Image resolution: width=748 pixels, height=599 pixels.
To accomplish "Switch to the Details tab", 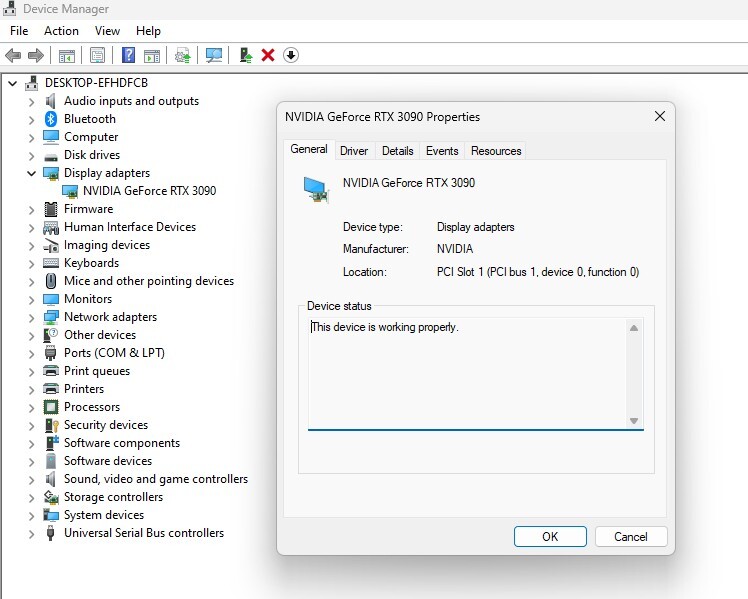I will (397, 151).
